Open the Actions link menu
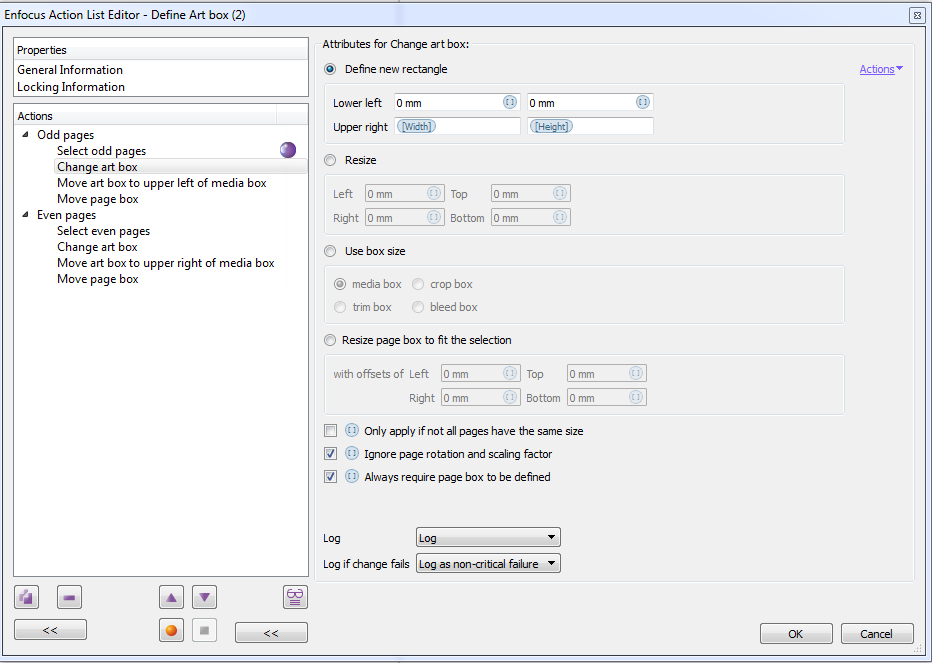The height and width of the screenshot is (663, 932). click(x=881, y=69)
